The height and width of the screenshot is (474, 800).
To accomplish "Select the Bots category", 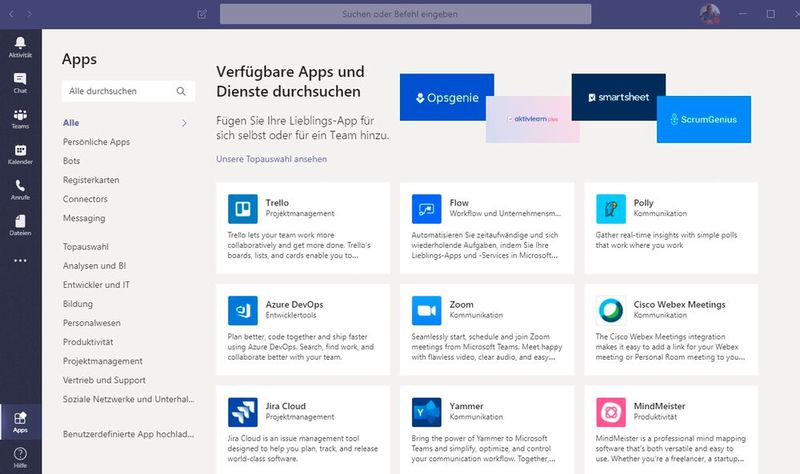I will click(72, 161).
